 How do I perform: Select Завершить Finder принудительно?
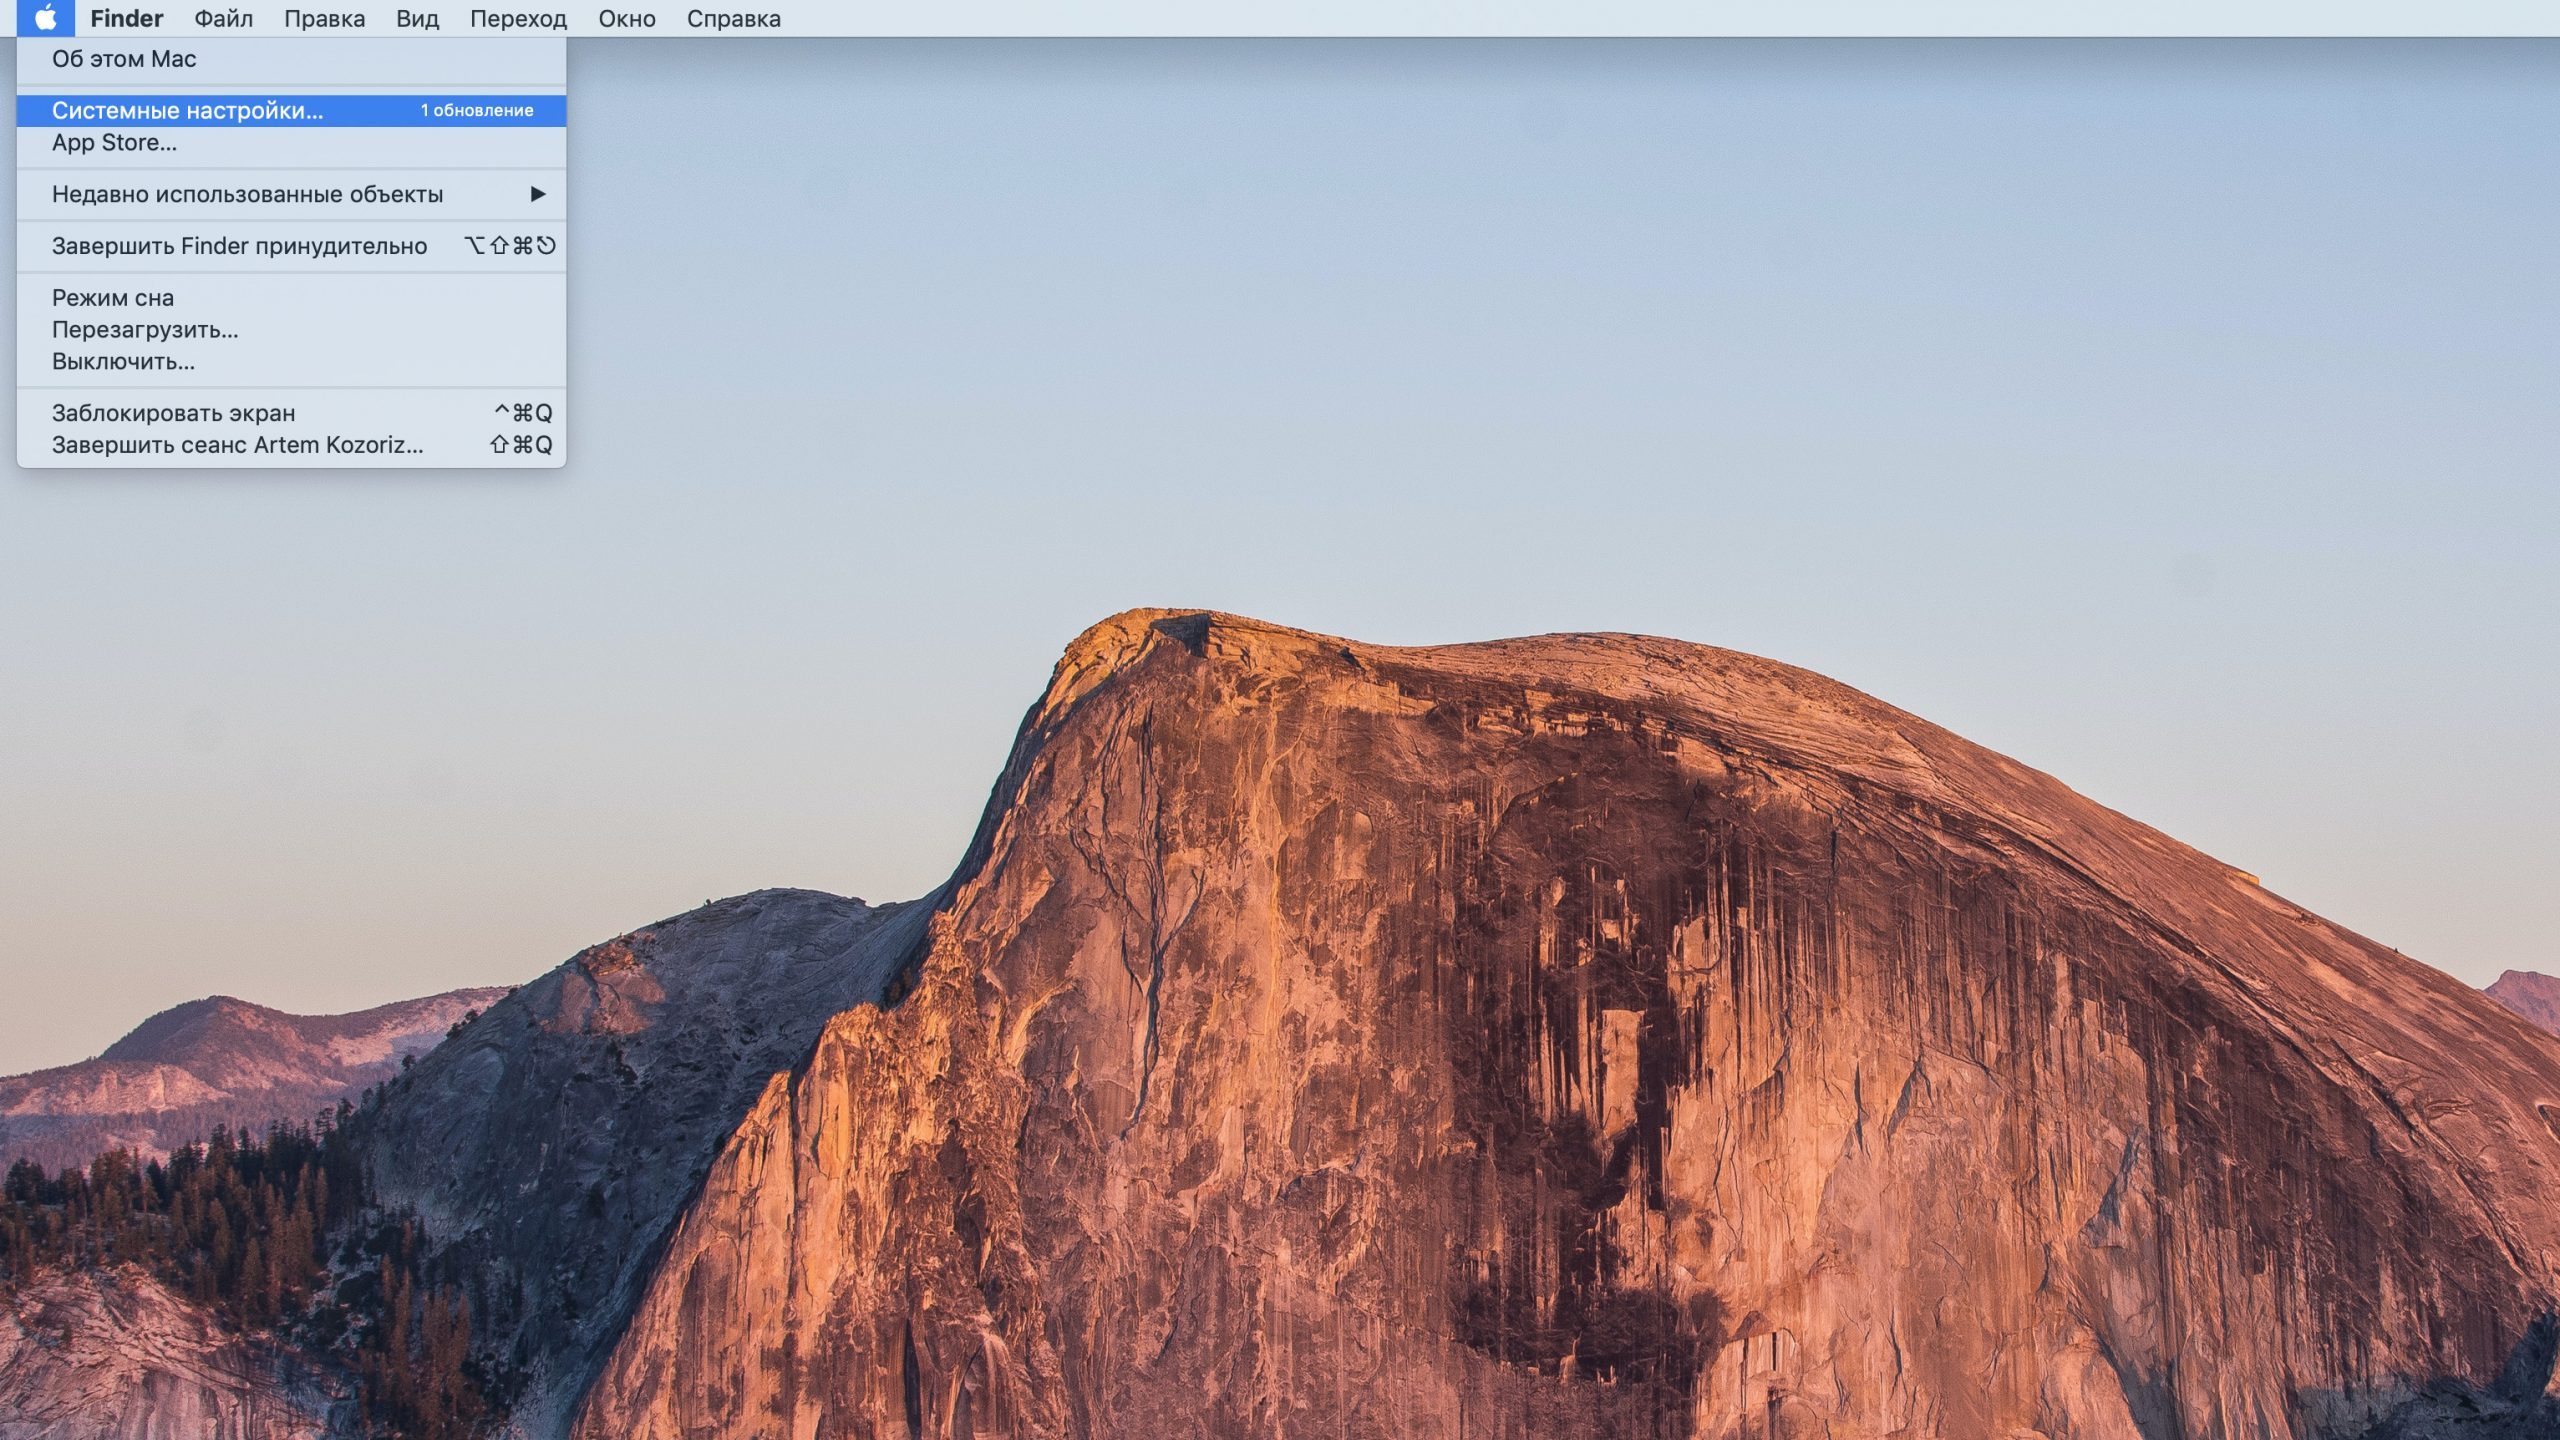(x=239, y=246)
